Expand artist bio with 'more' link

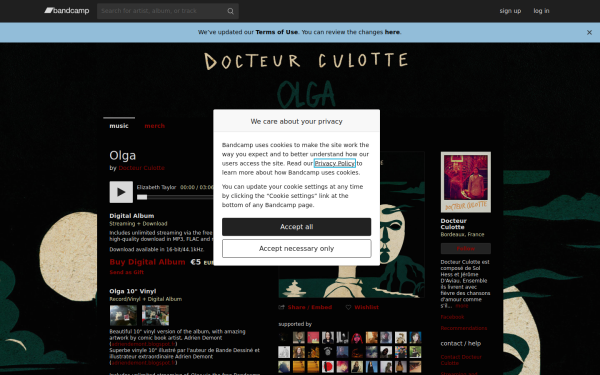pos(462,306)
